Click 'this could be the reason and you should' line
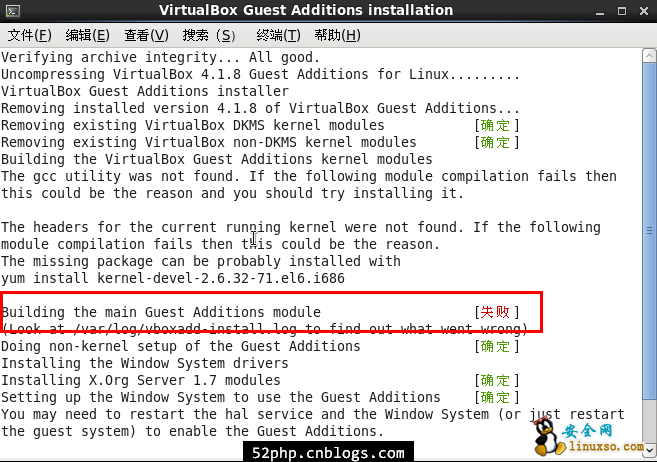Viewport: 657px width, 462px height. [x=233, y=194]
